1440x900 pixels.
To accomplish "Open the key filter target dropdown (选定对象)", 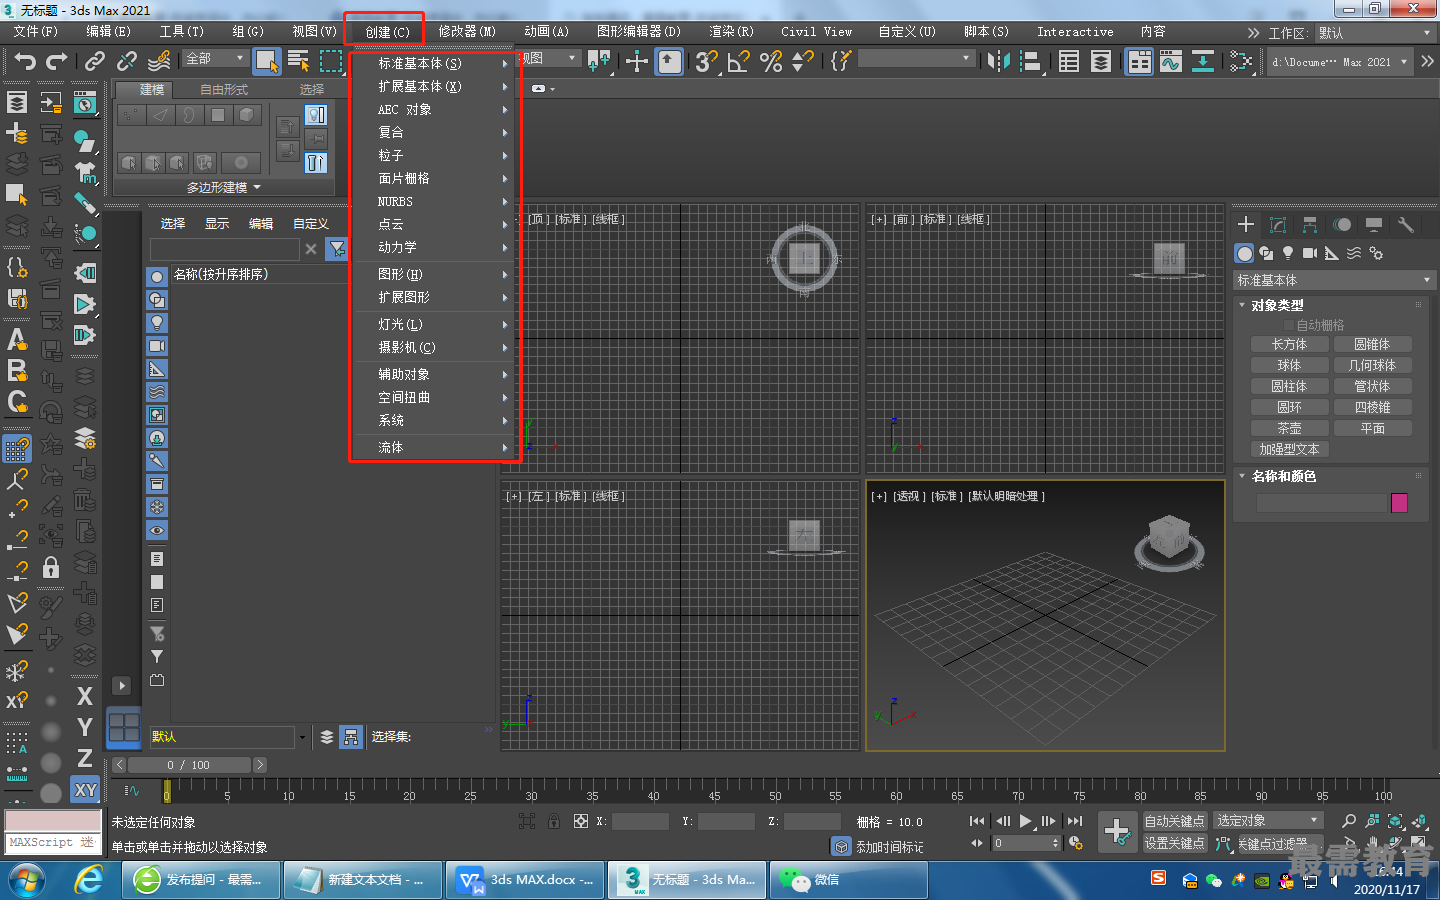I will (x=1268, y=821).
